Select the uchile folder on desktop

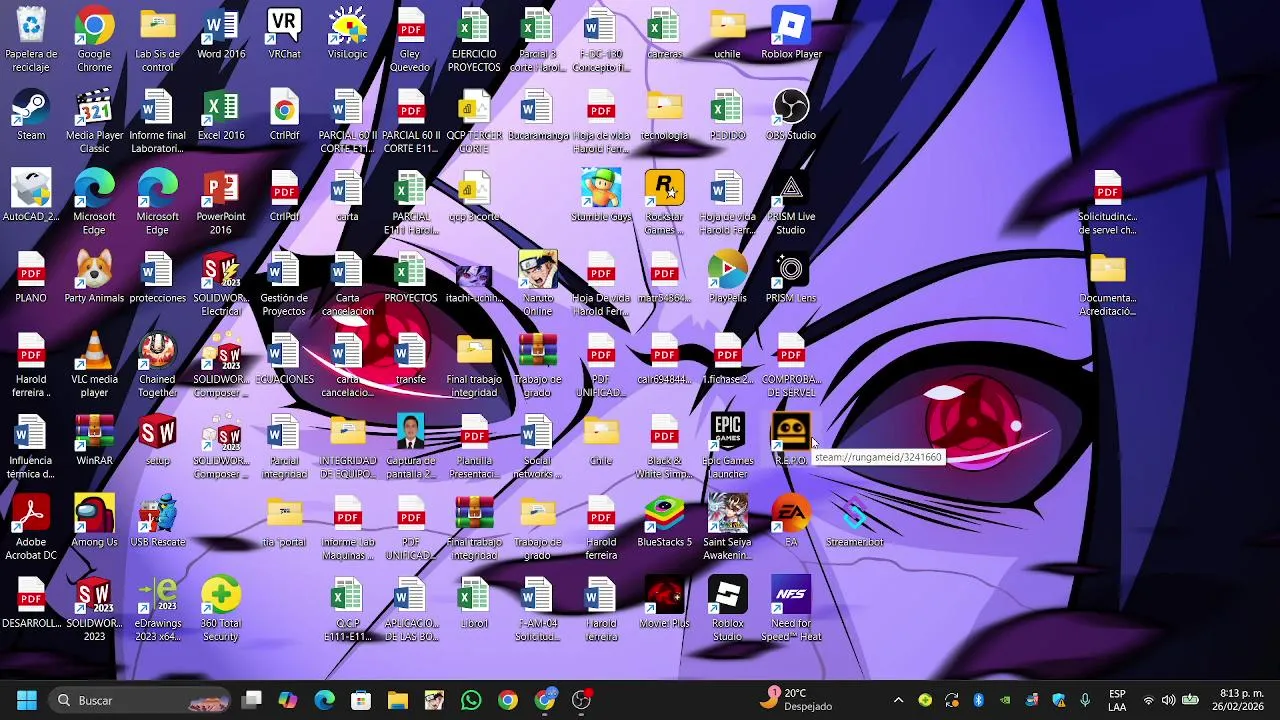[x=727, y=34]
